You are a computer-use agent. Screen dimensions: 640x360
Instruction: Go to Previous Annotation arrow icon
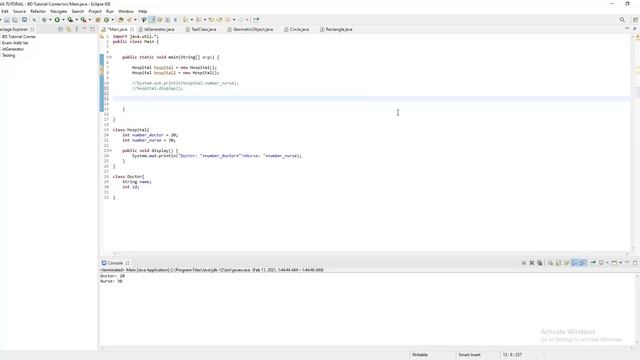199,20
